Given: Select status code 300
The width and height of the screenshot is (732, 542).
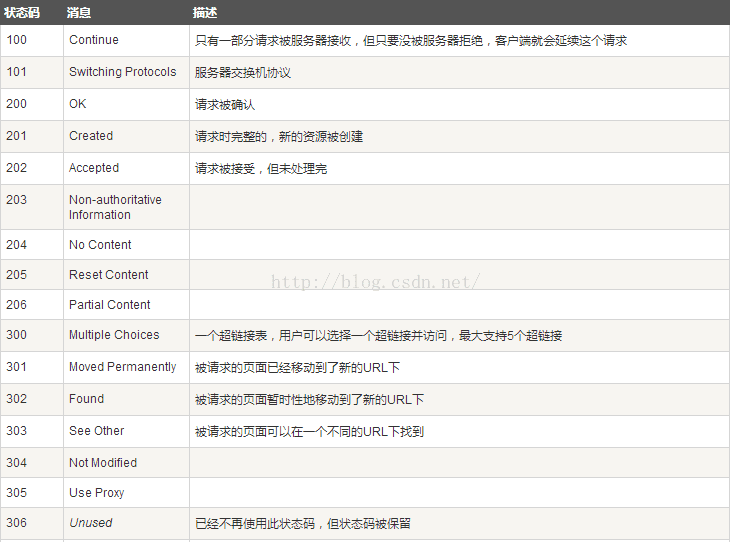Looking at the screenshot, I should pyautogui.click(x=16, y=335).
